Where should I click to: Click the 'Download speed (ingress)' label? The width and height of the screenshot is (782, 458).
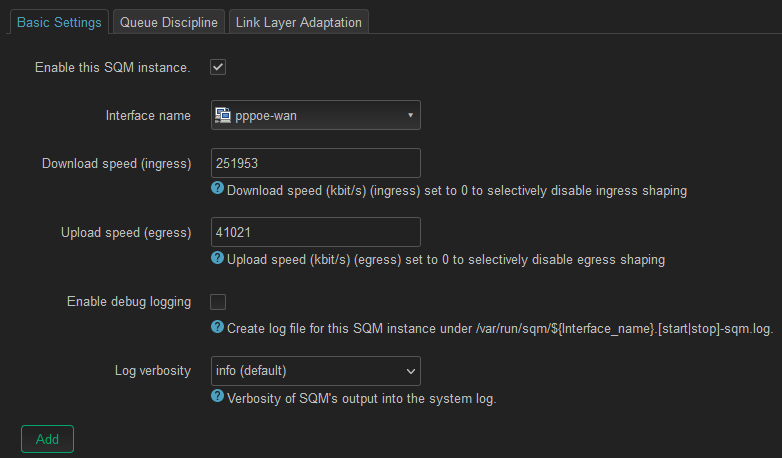pos(117,164)
